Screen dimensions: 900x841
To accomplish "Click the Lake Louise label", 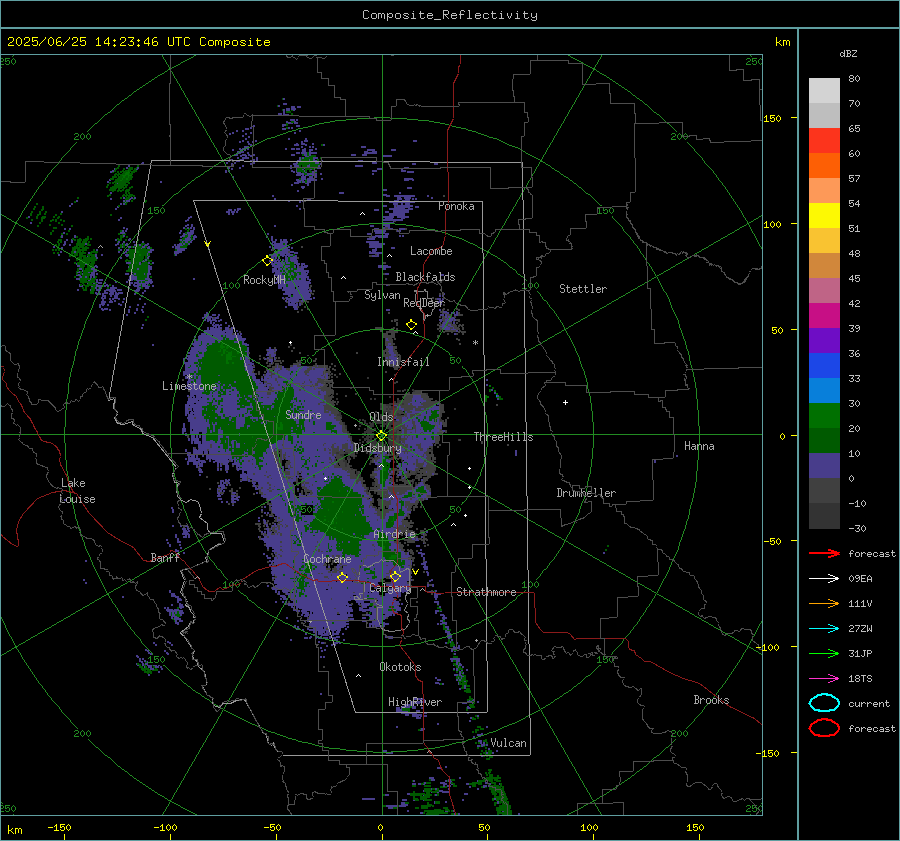I will click(x=77, y=491).
